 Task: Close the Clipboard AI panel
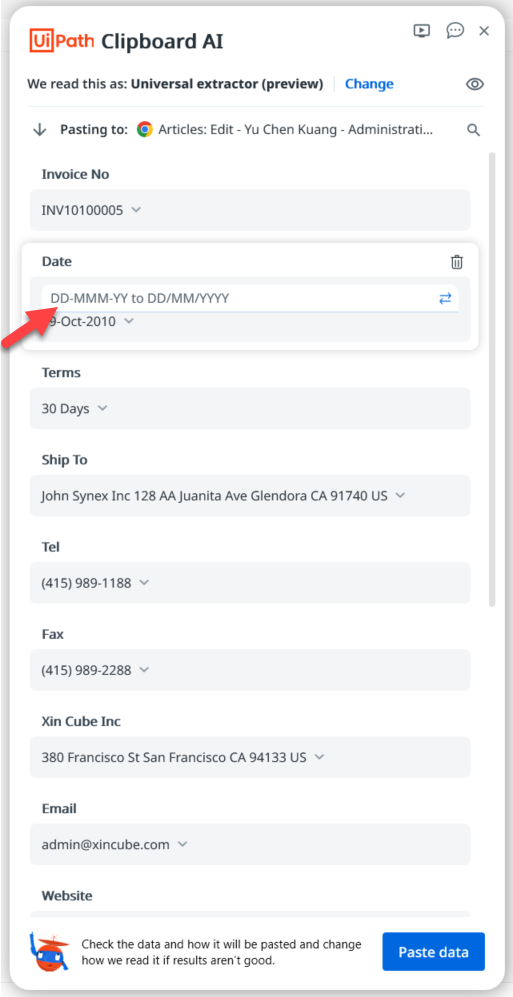click(484, 31)
